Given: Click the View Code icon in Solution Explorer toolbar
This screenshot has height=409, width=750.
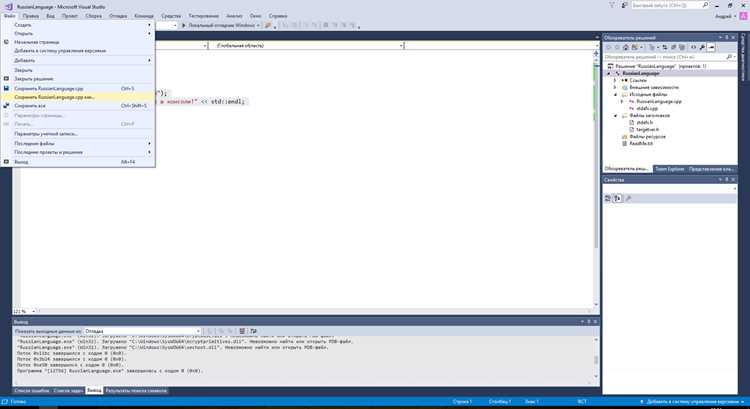Looking at the screenshot, I should [693, 47].
